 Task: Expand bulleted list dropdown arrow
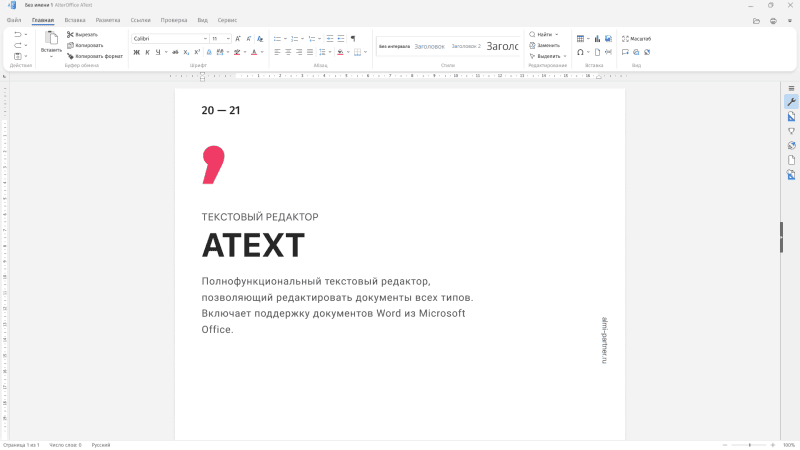pyautogui.click(x=285, y=39)
